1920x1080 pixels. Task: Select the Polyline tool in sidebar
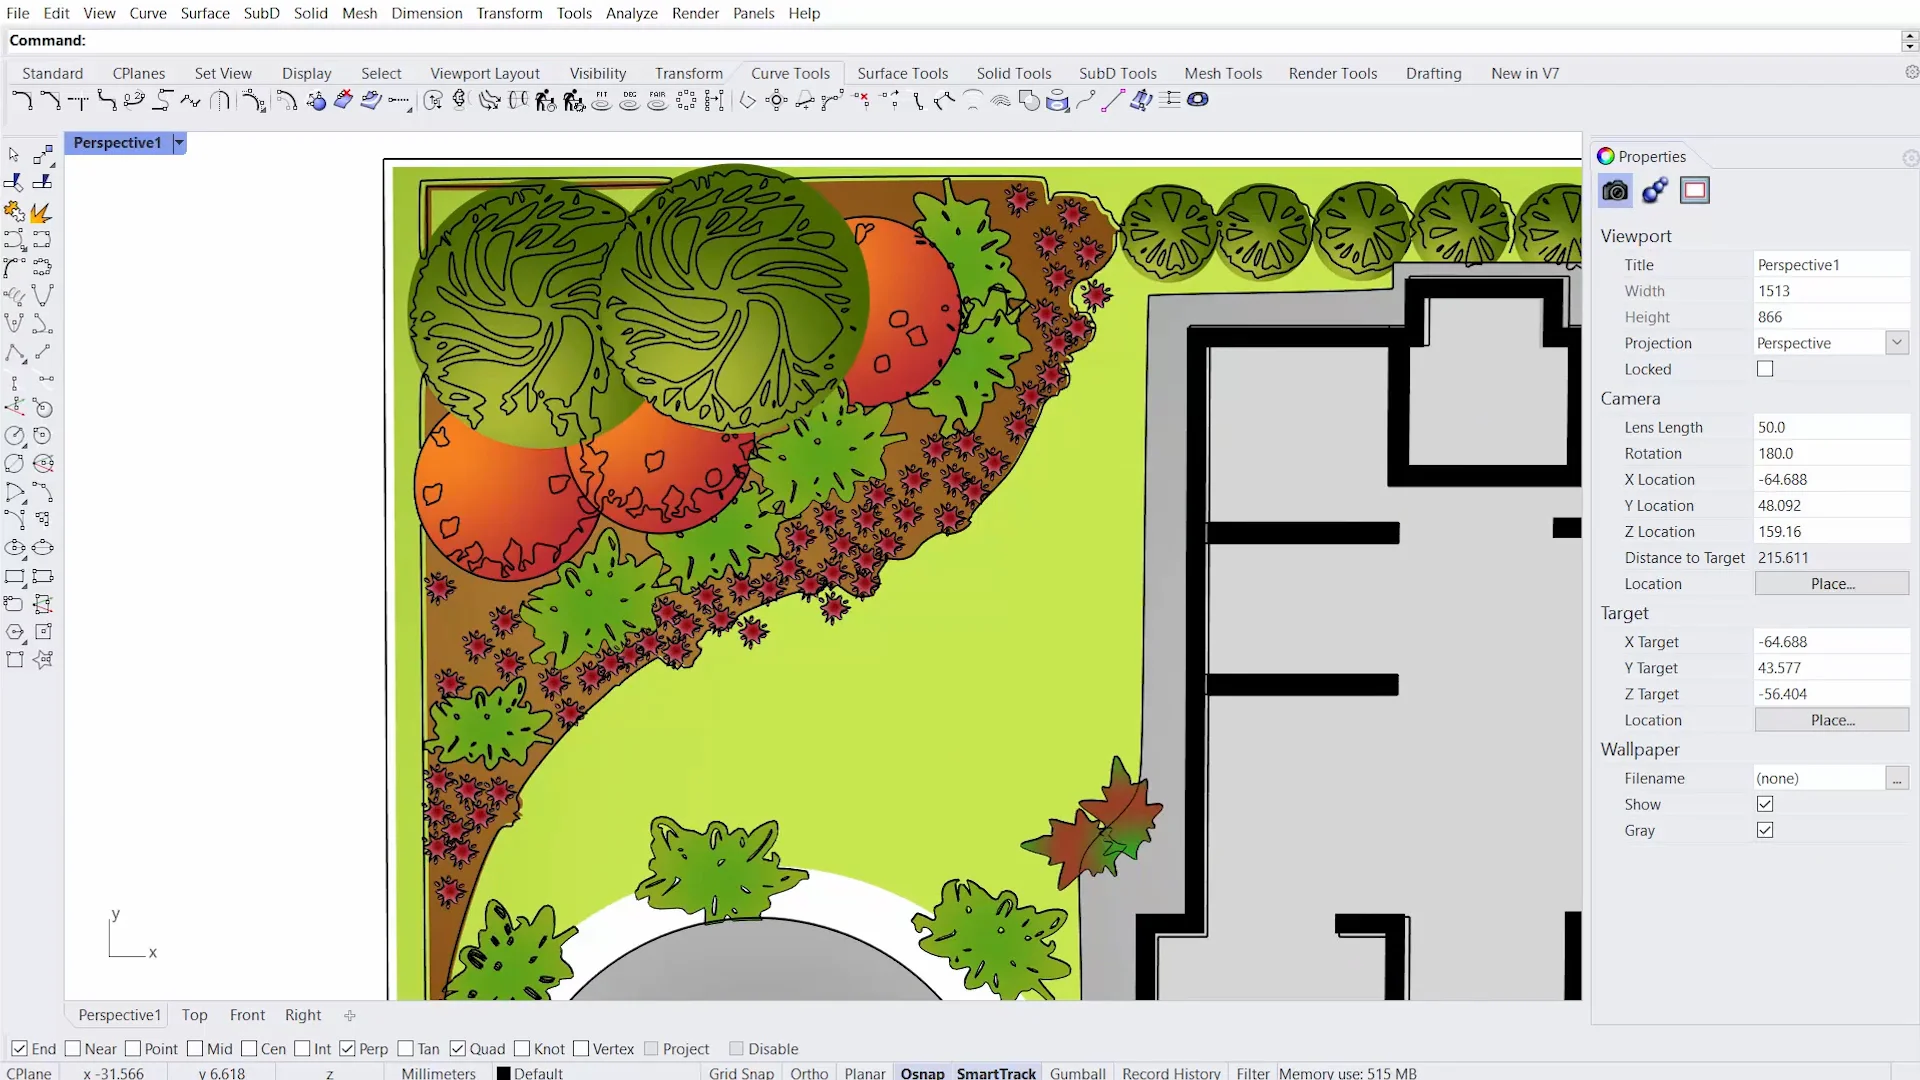(x=15, y=352)
